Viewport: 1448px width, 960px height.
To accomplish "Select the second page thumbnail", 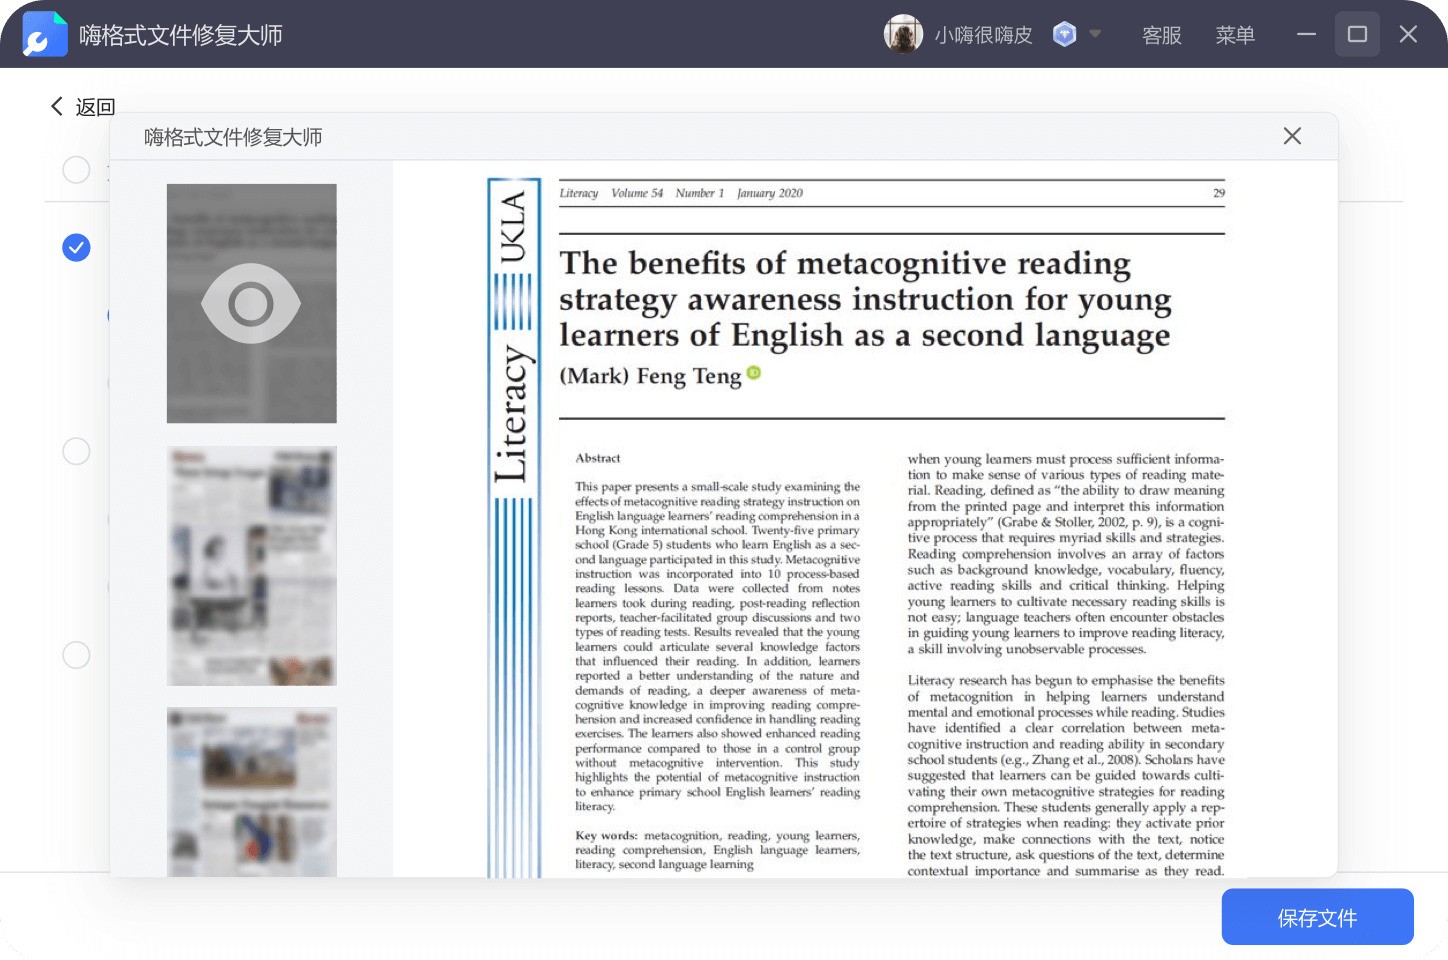I will pos(251,565).
